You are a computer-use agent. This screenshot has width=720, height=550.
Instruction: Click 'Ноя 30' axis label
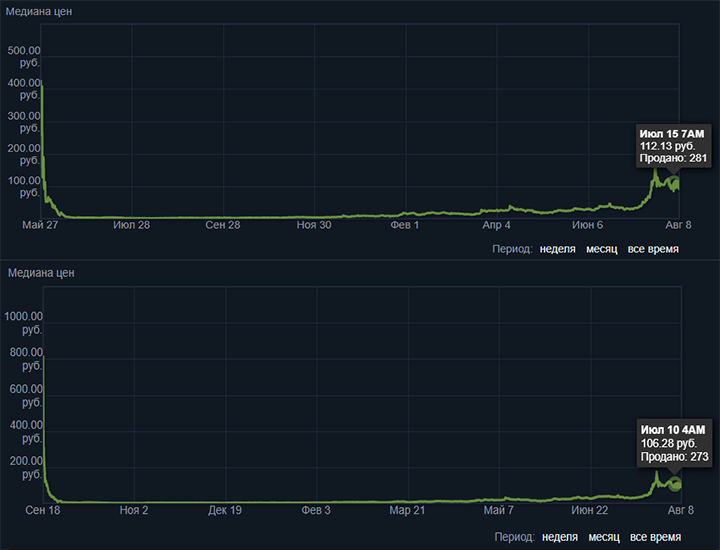(x=314, y=225)
